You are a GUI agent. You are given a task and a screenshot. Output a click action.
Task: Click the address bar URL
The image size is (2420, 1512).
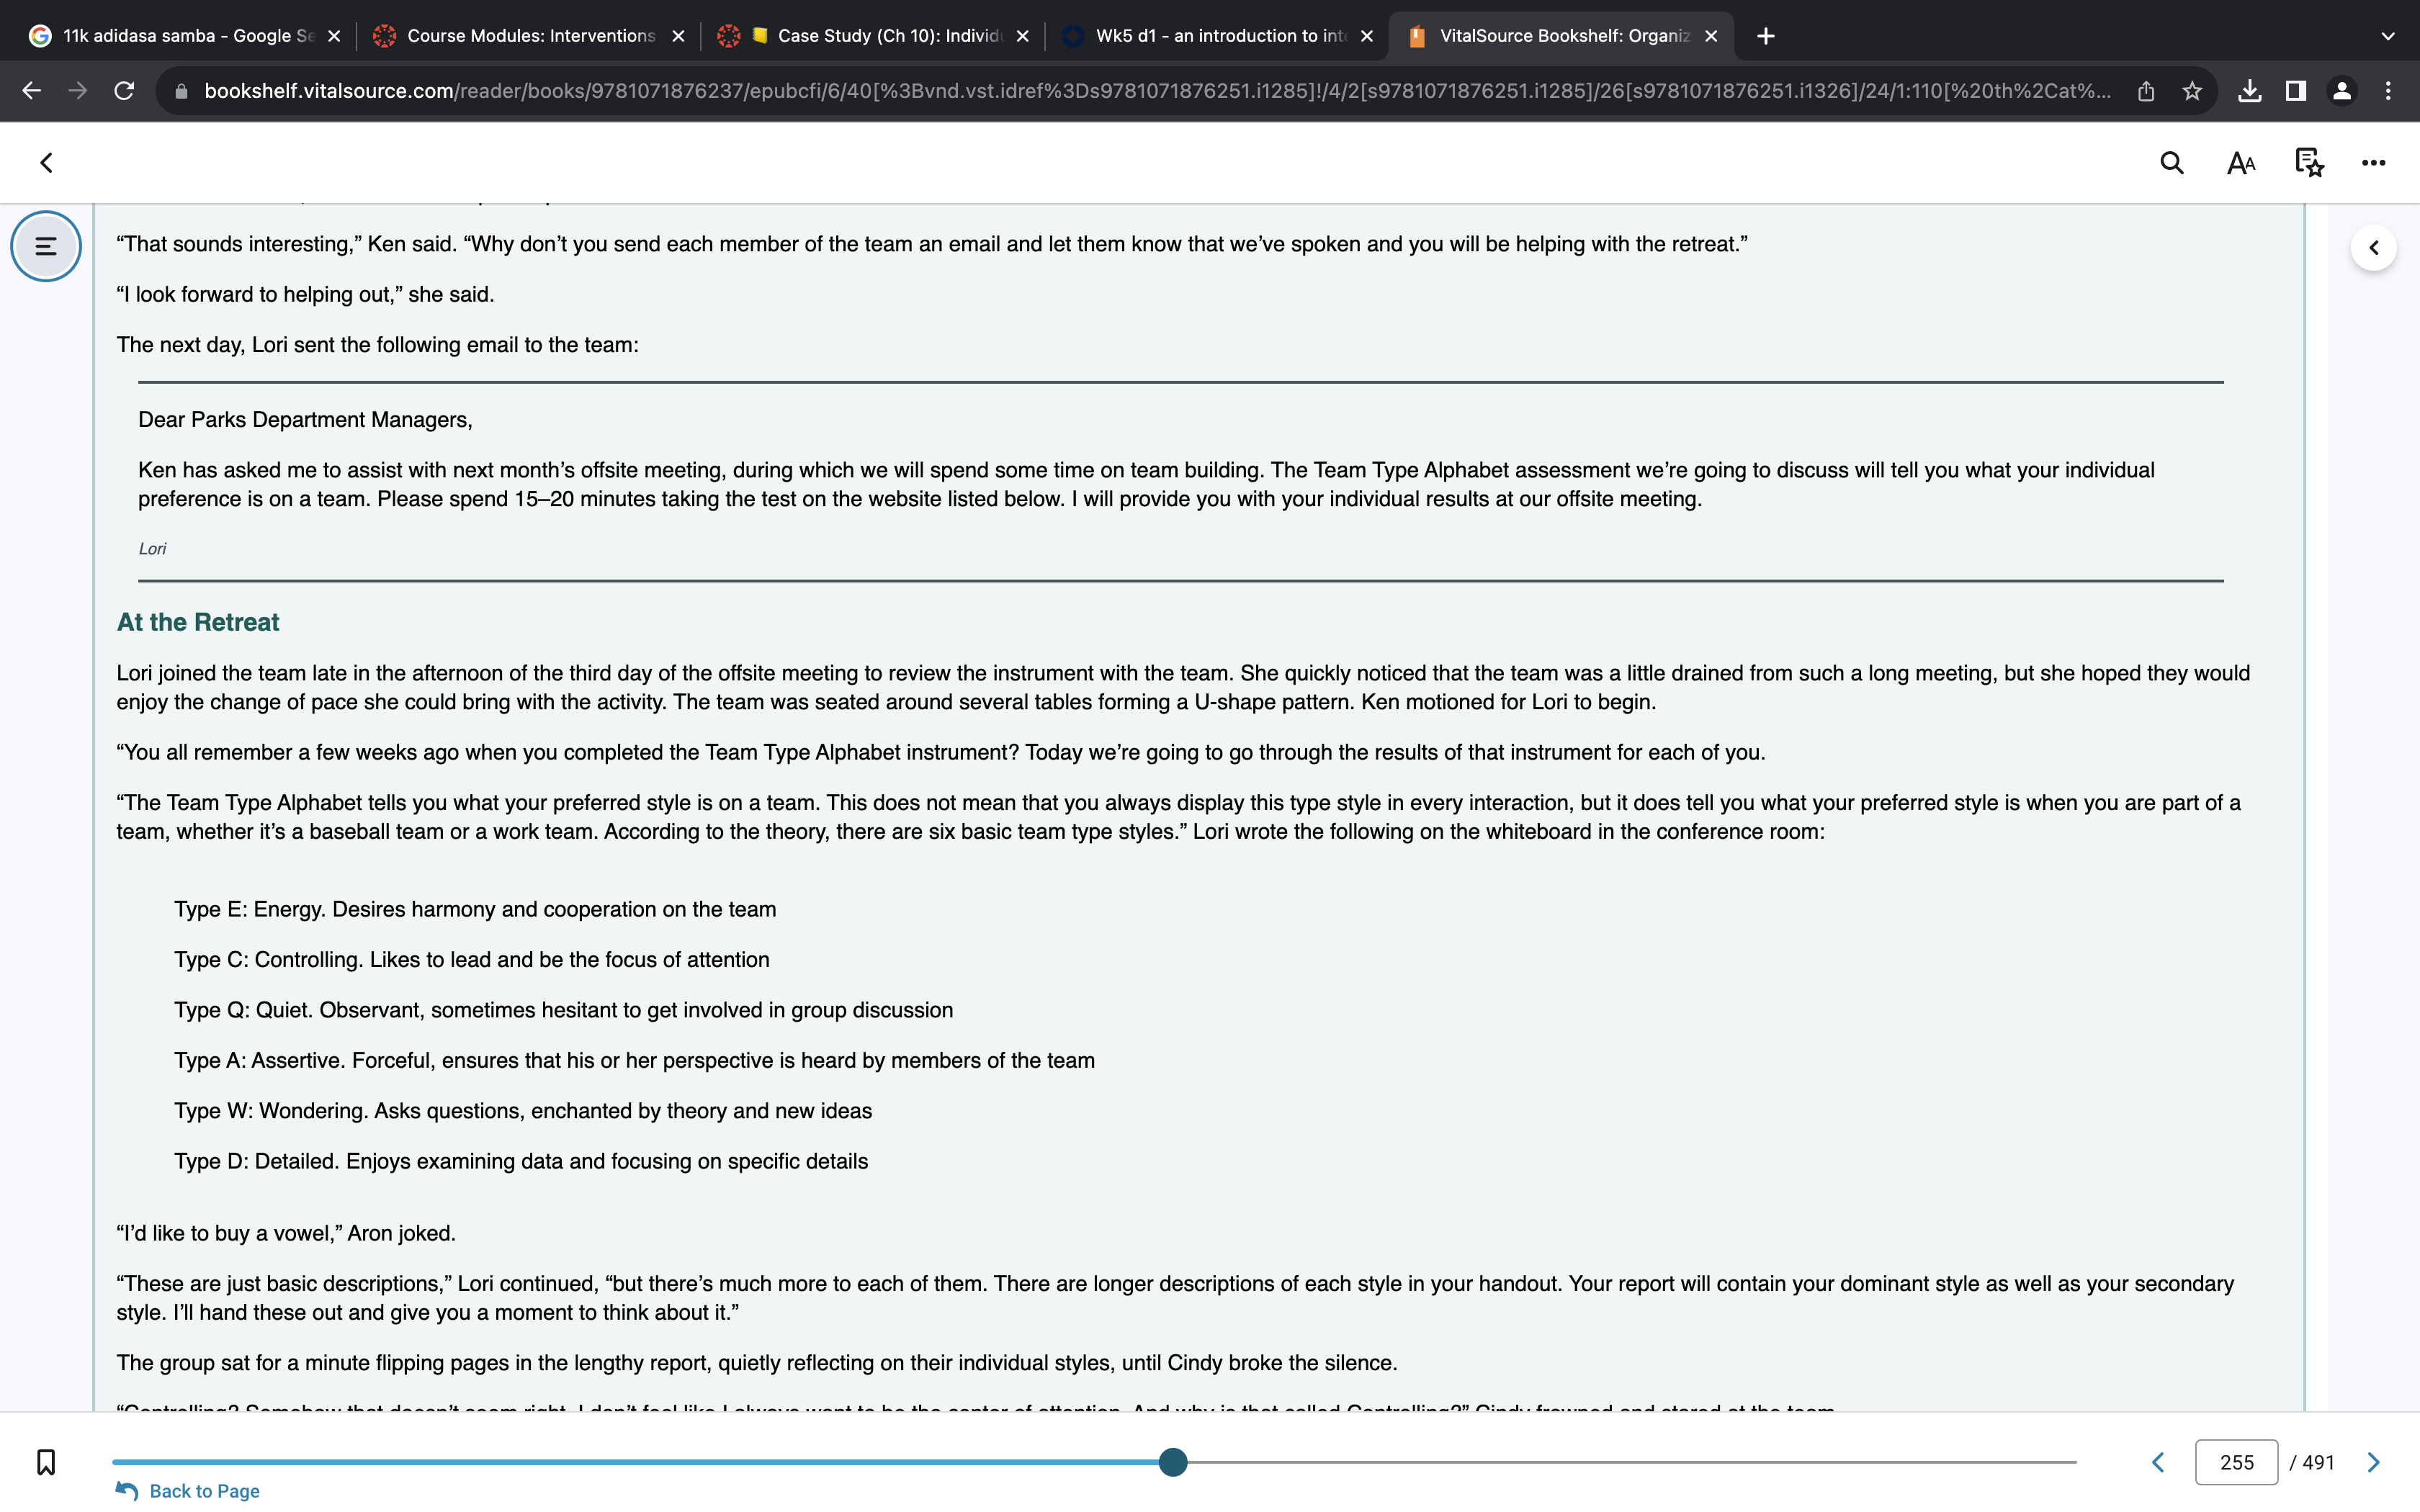pyautogui.click(x=1157, y=91)
